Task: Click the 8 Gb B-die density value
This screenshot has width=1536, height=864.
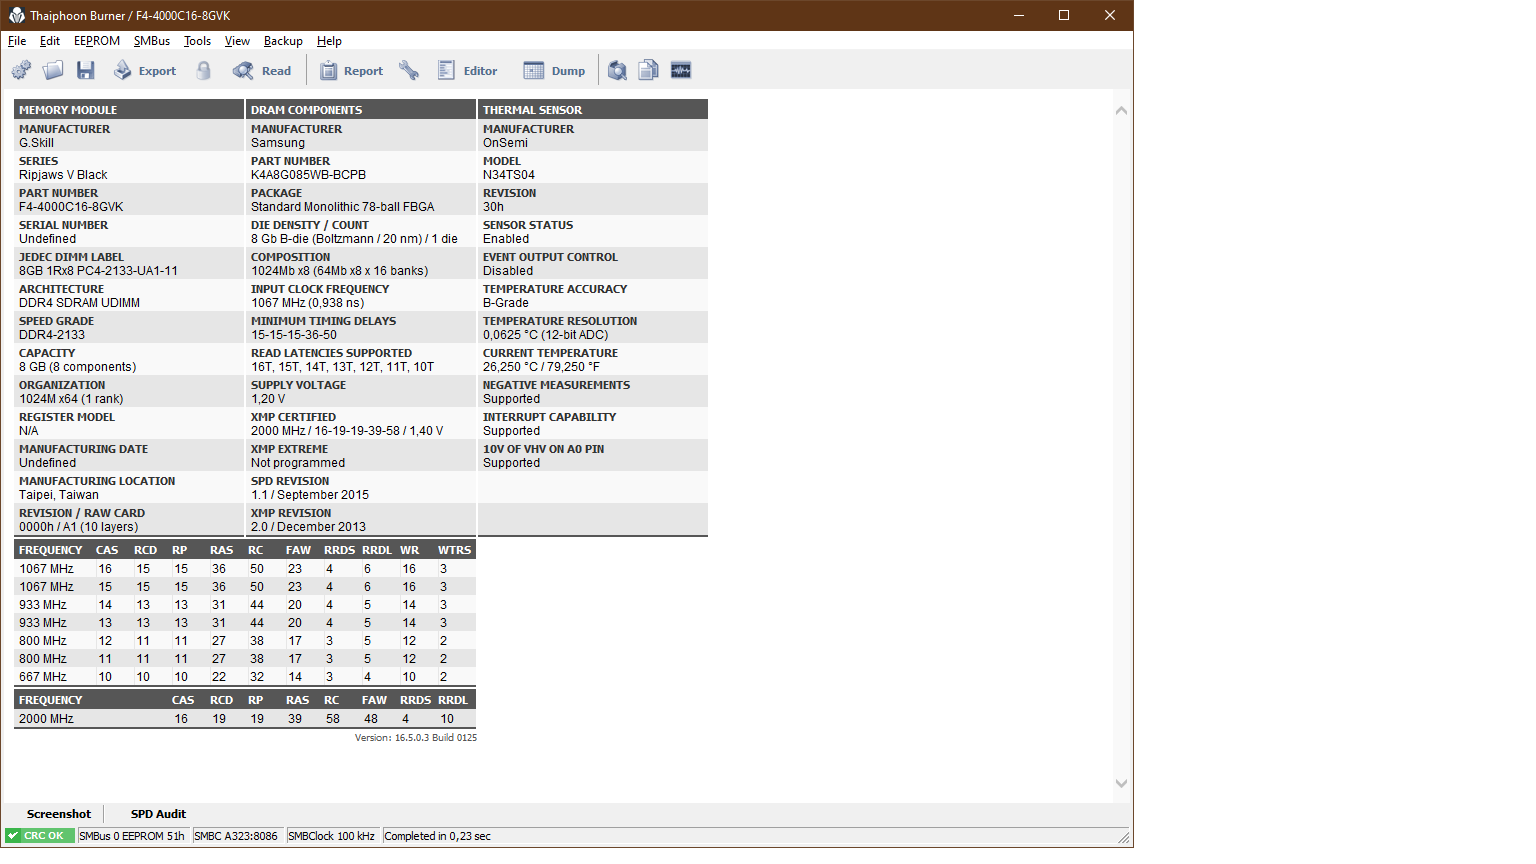Action: click(354, 239)
